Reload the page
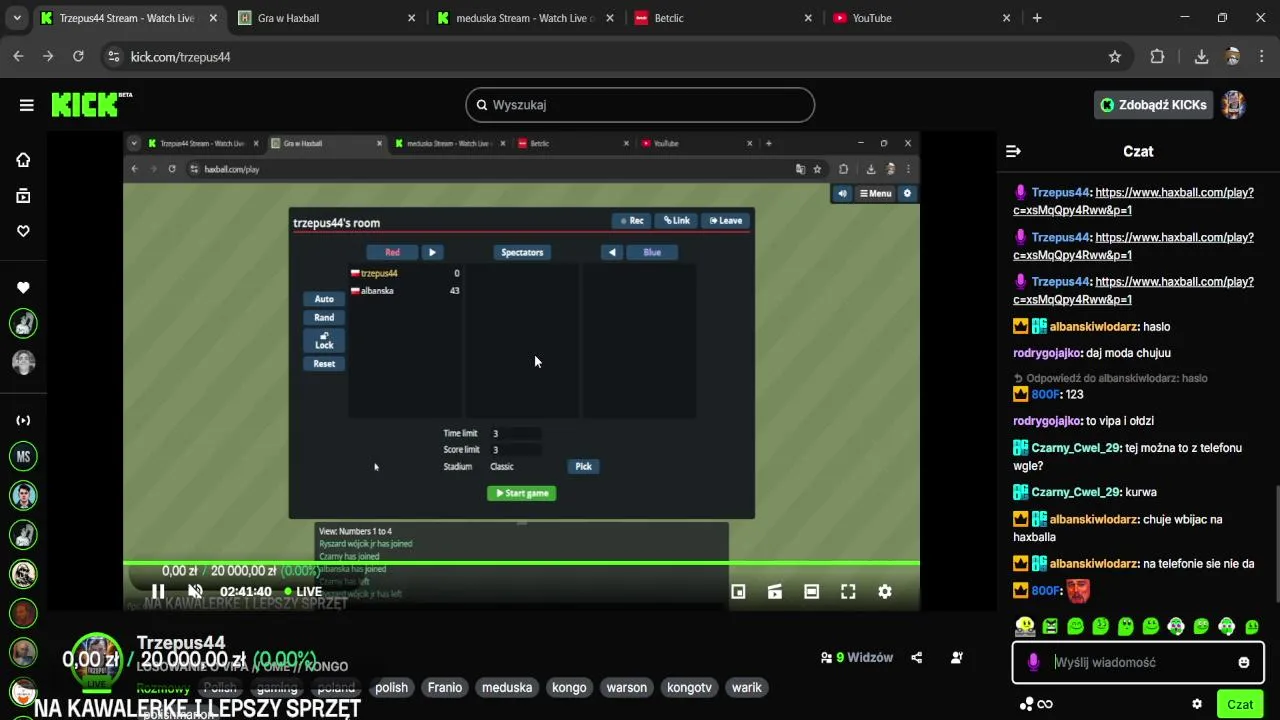1280x720 pixels. [x=78, y=57]
